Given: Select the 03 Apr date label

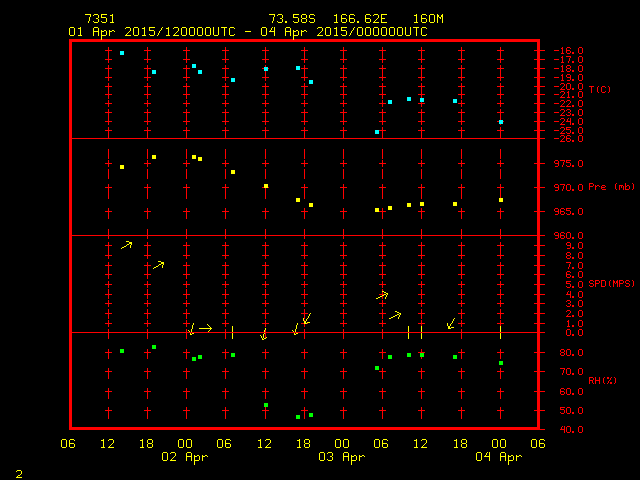Looking at the screenshot, I should [342, 457].
